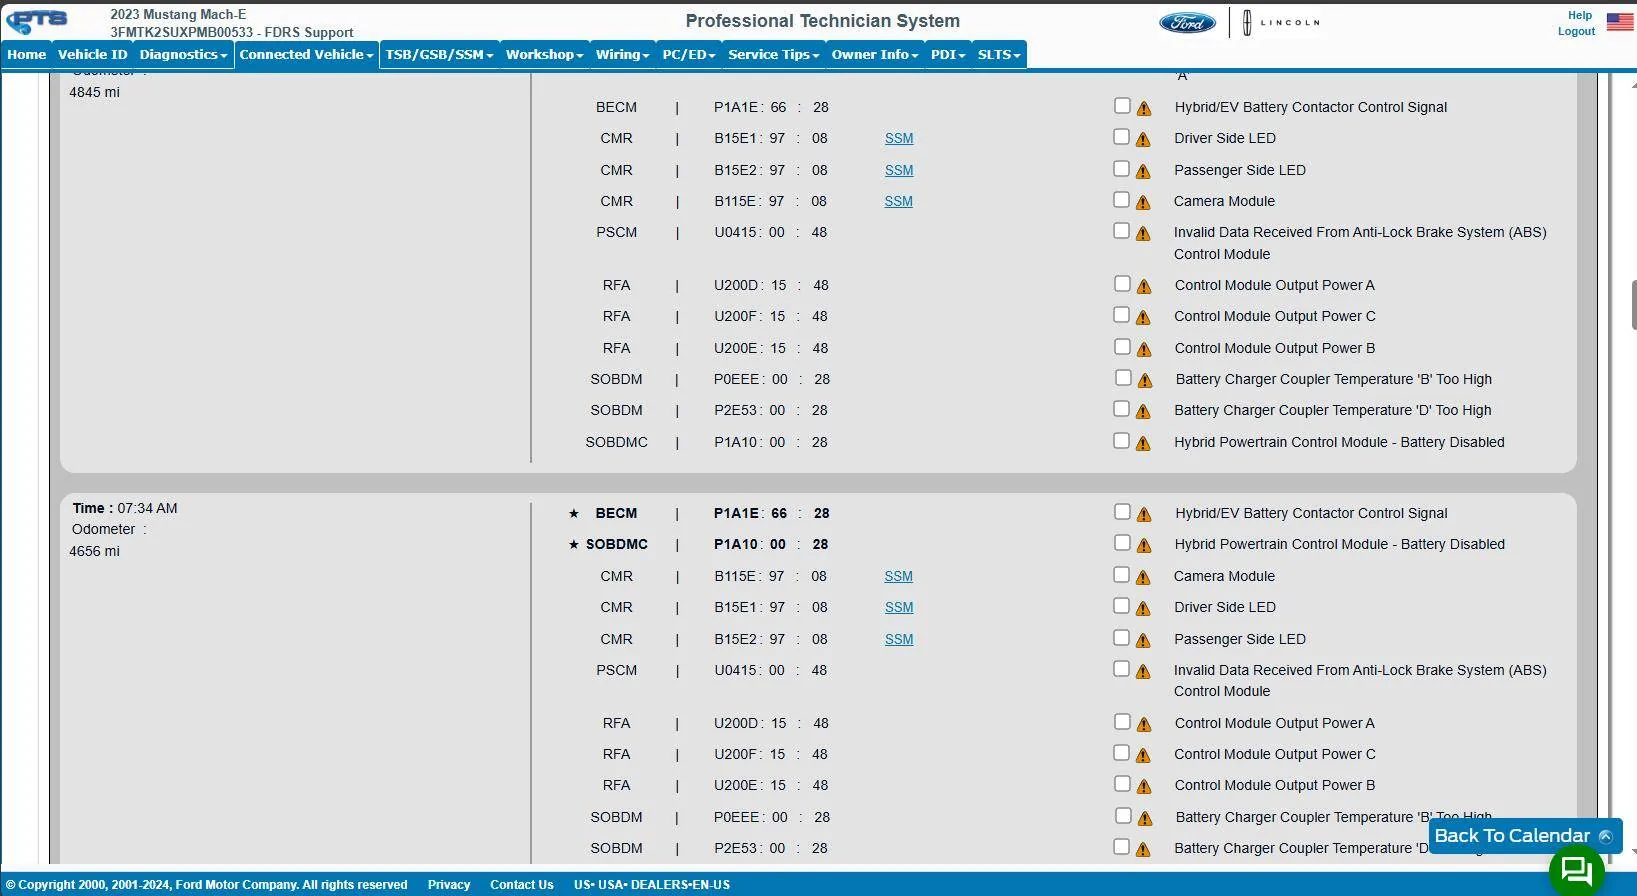
Task: Check RFA U200E Output Power B in 4845 mi section
Action: point(1122,347)
